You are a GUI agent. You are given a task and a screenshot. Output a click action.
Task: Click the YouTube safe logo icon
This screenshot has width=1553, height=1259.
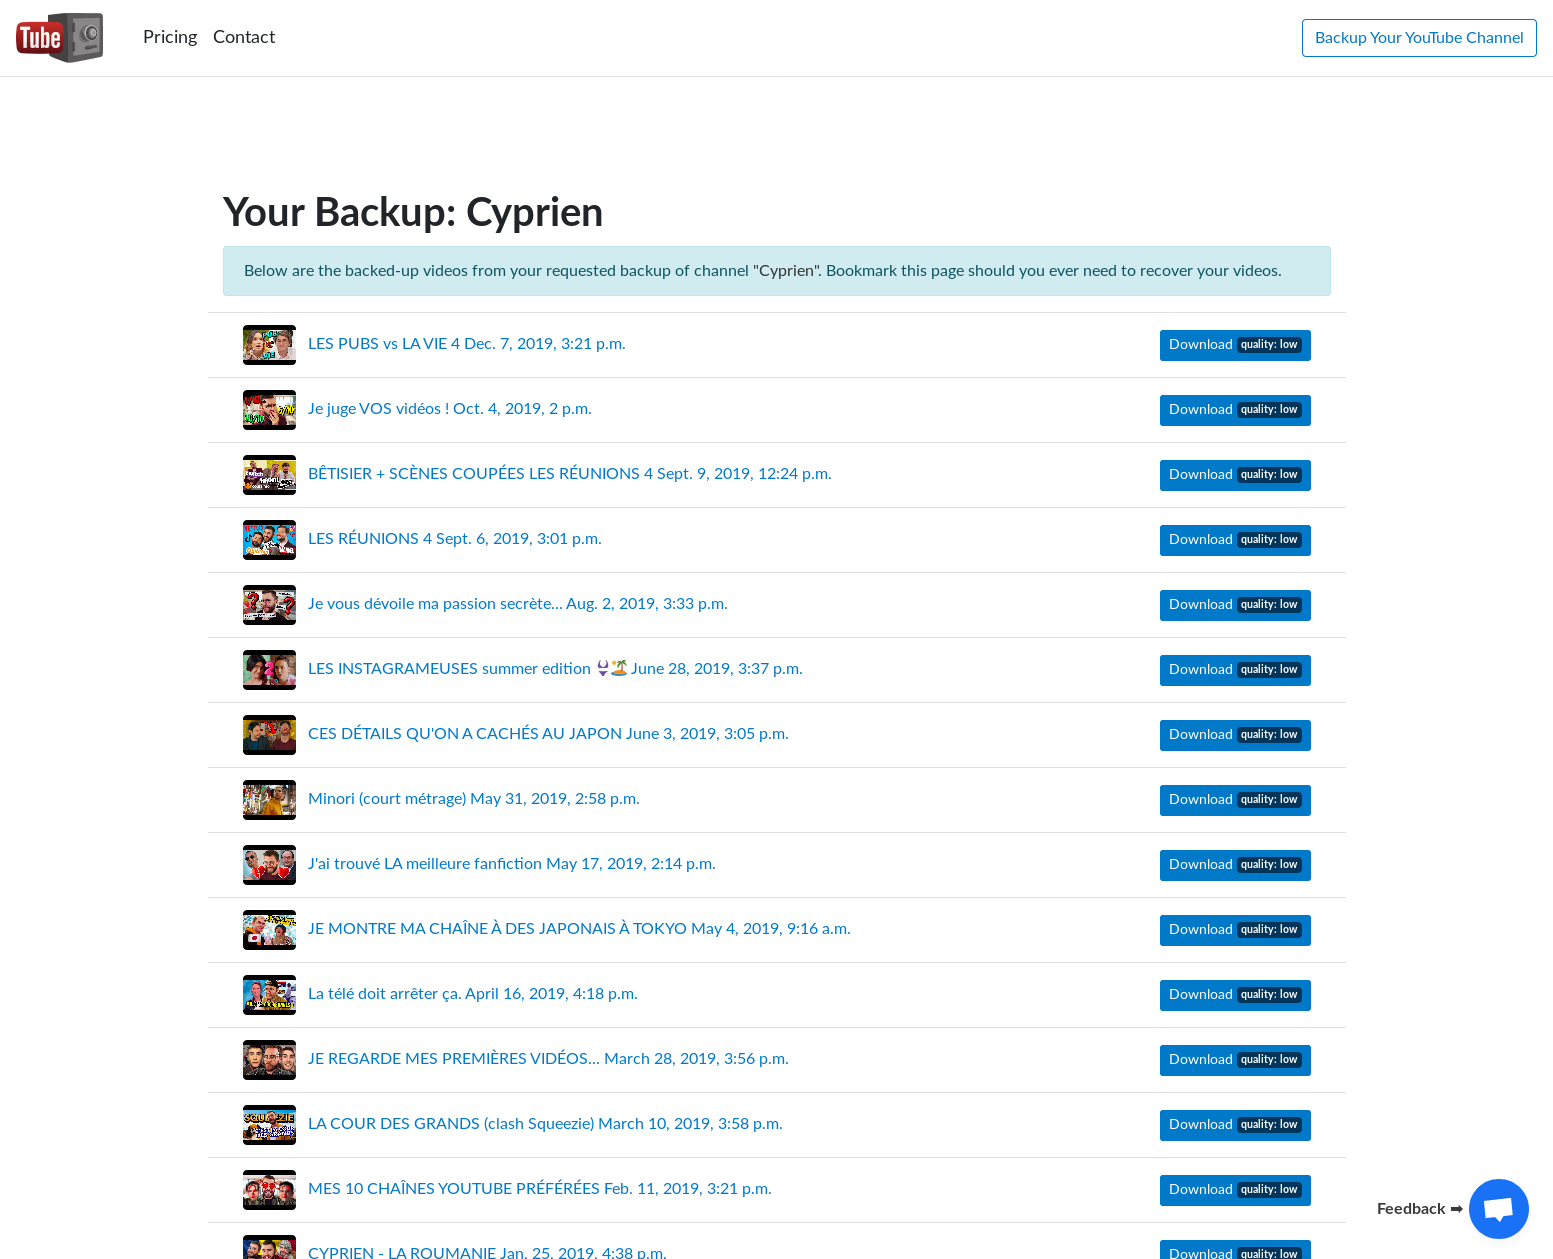tap(59, 38)
